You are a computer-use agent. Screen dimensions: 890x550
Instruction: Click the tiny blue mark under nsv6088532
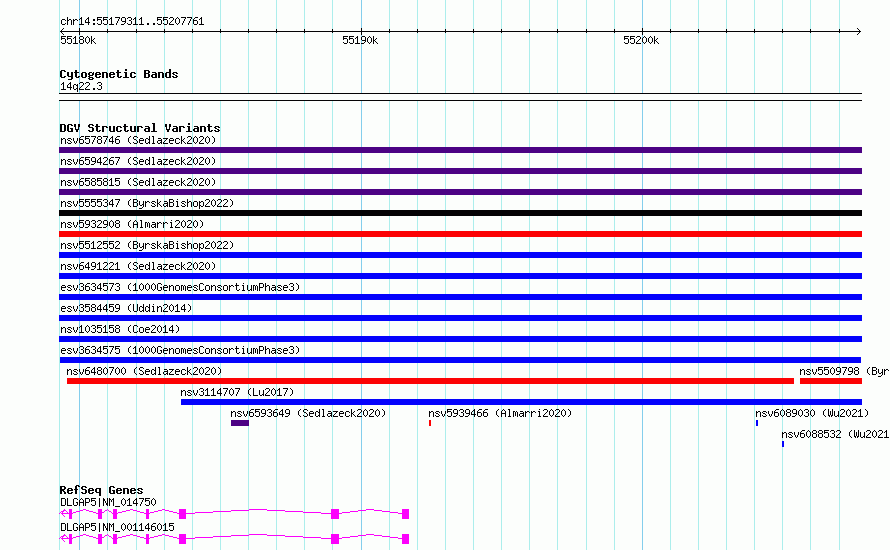(783, 444)
